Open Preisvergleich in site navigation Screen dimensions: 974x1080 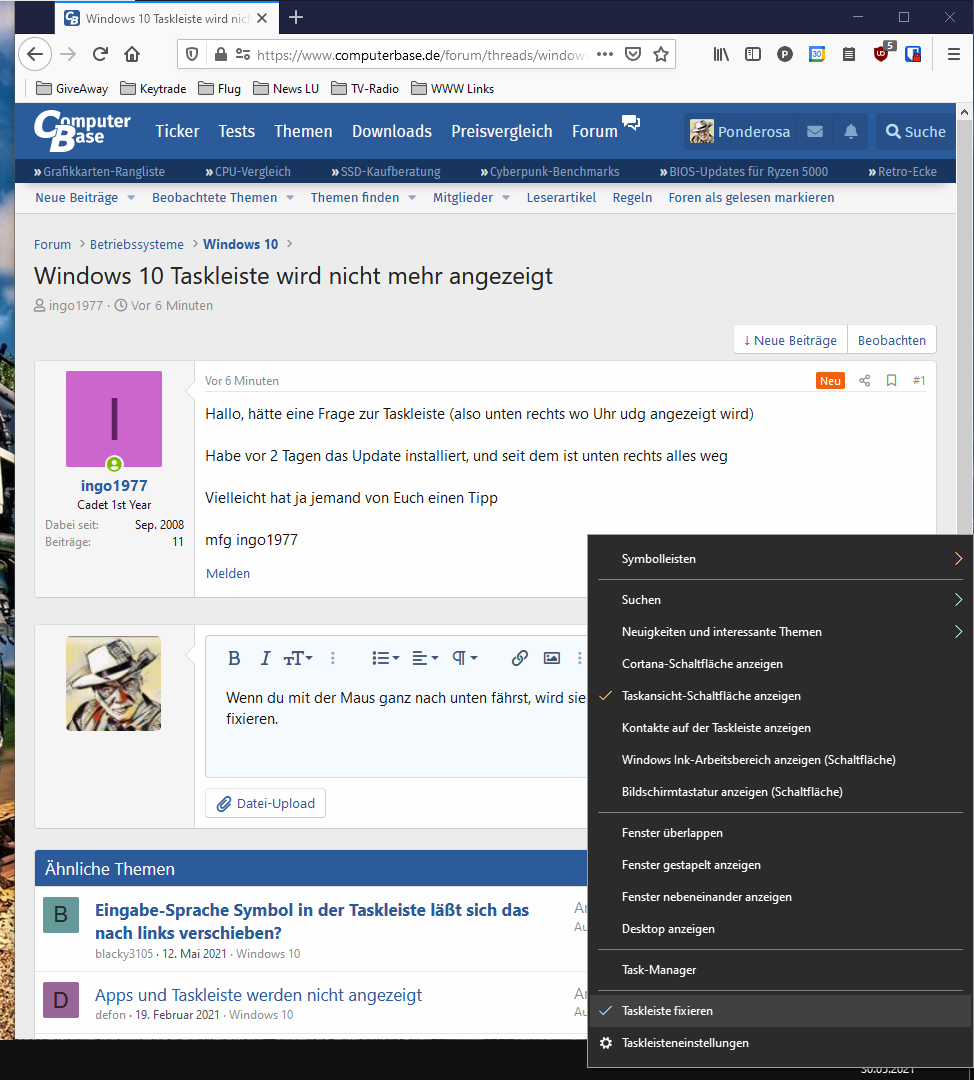(501, 131)
